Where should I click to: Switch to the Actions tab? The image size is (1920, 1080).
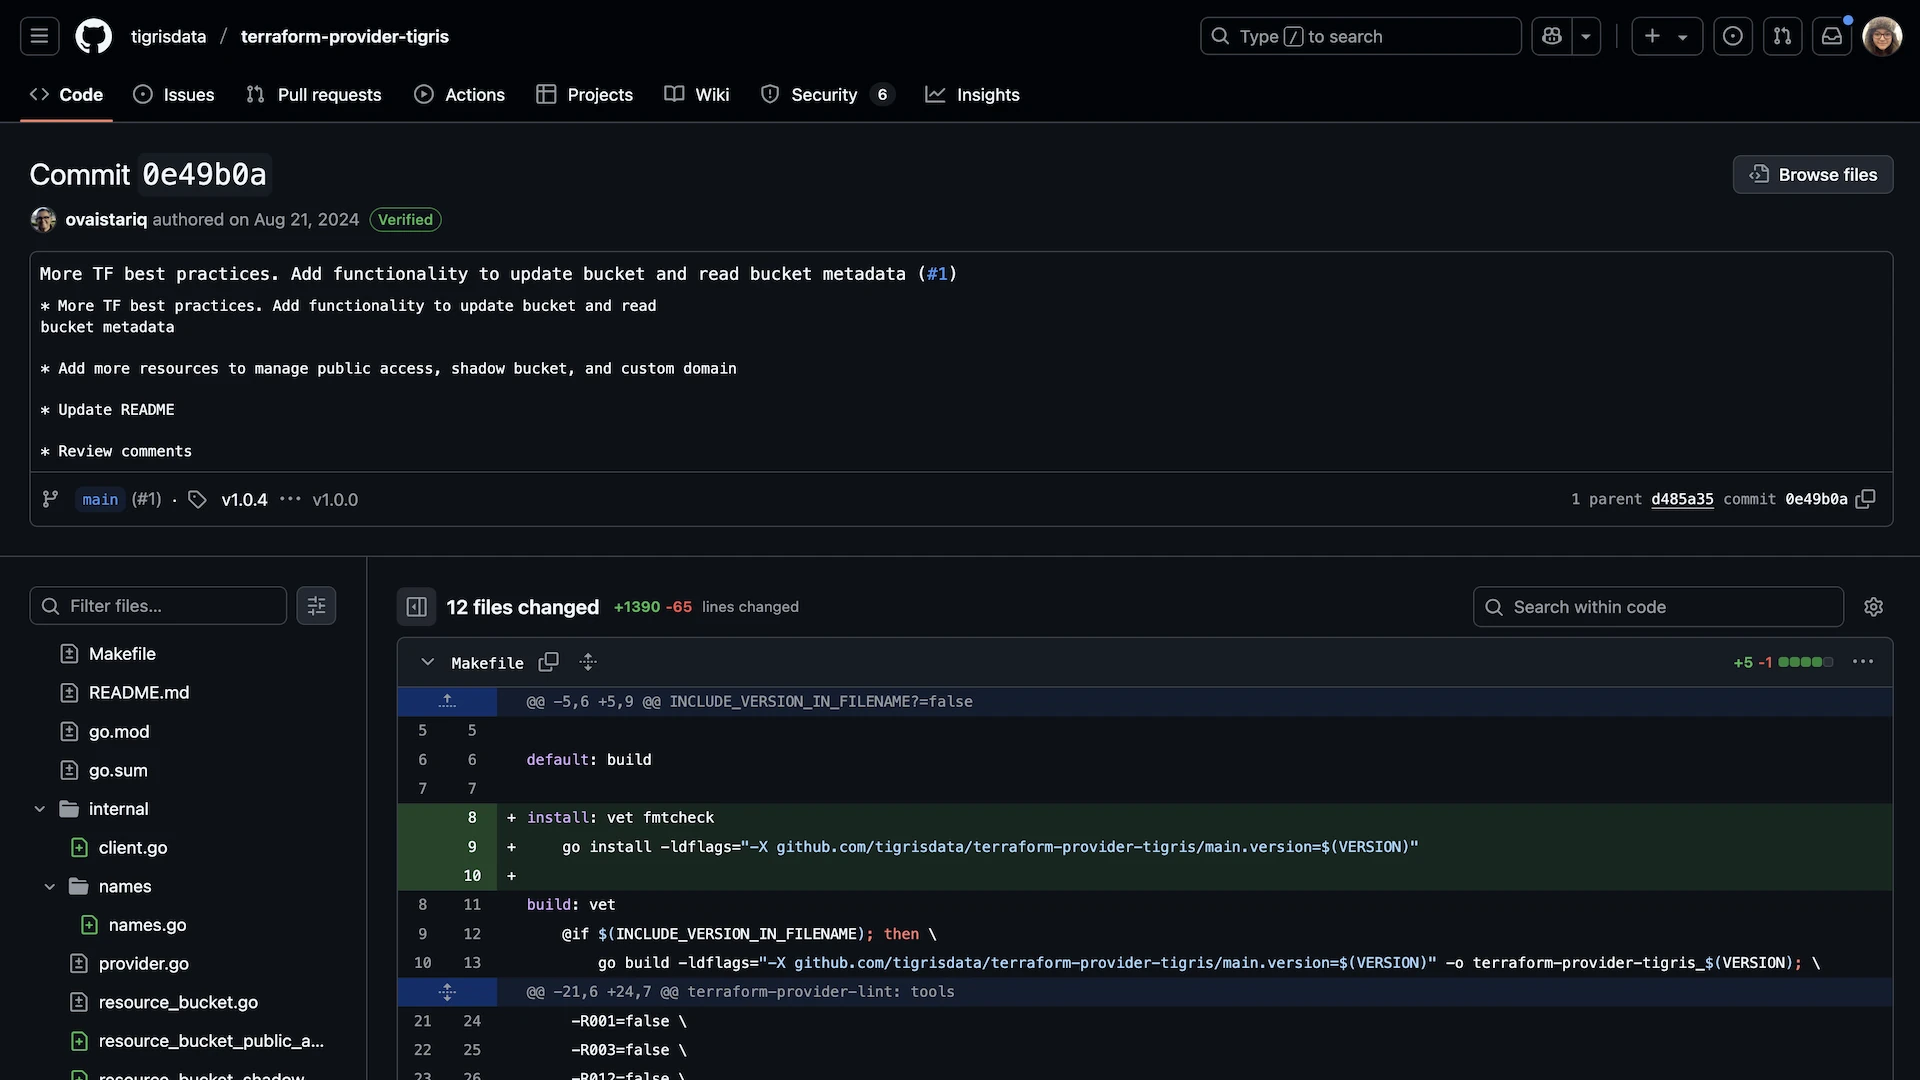pos(460,94)
